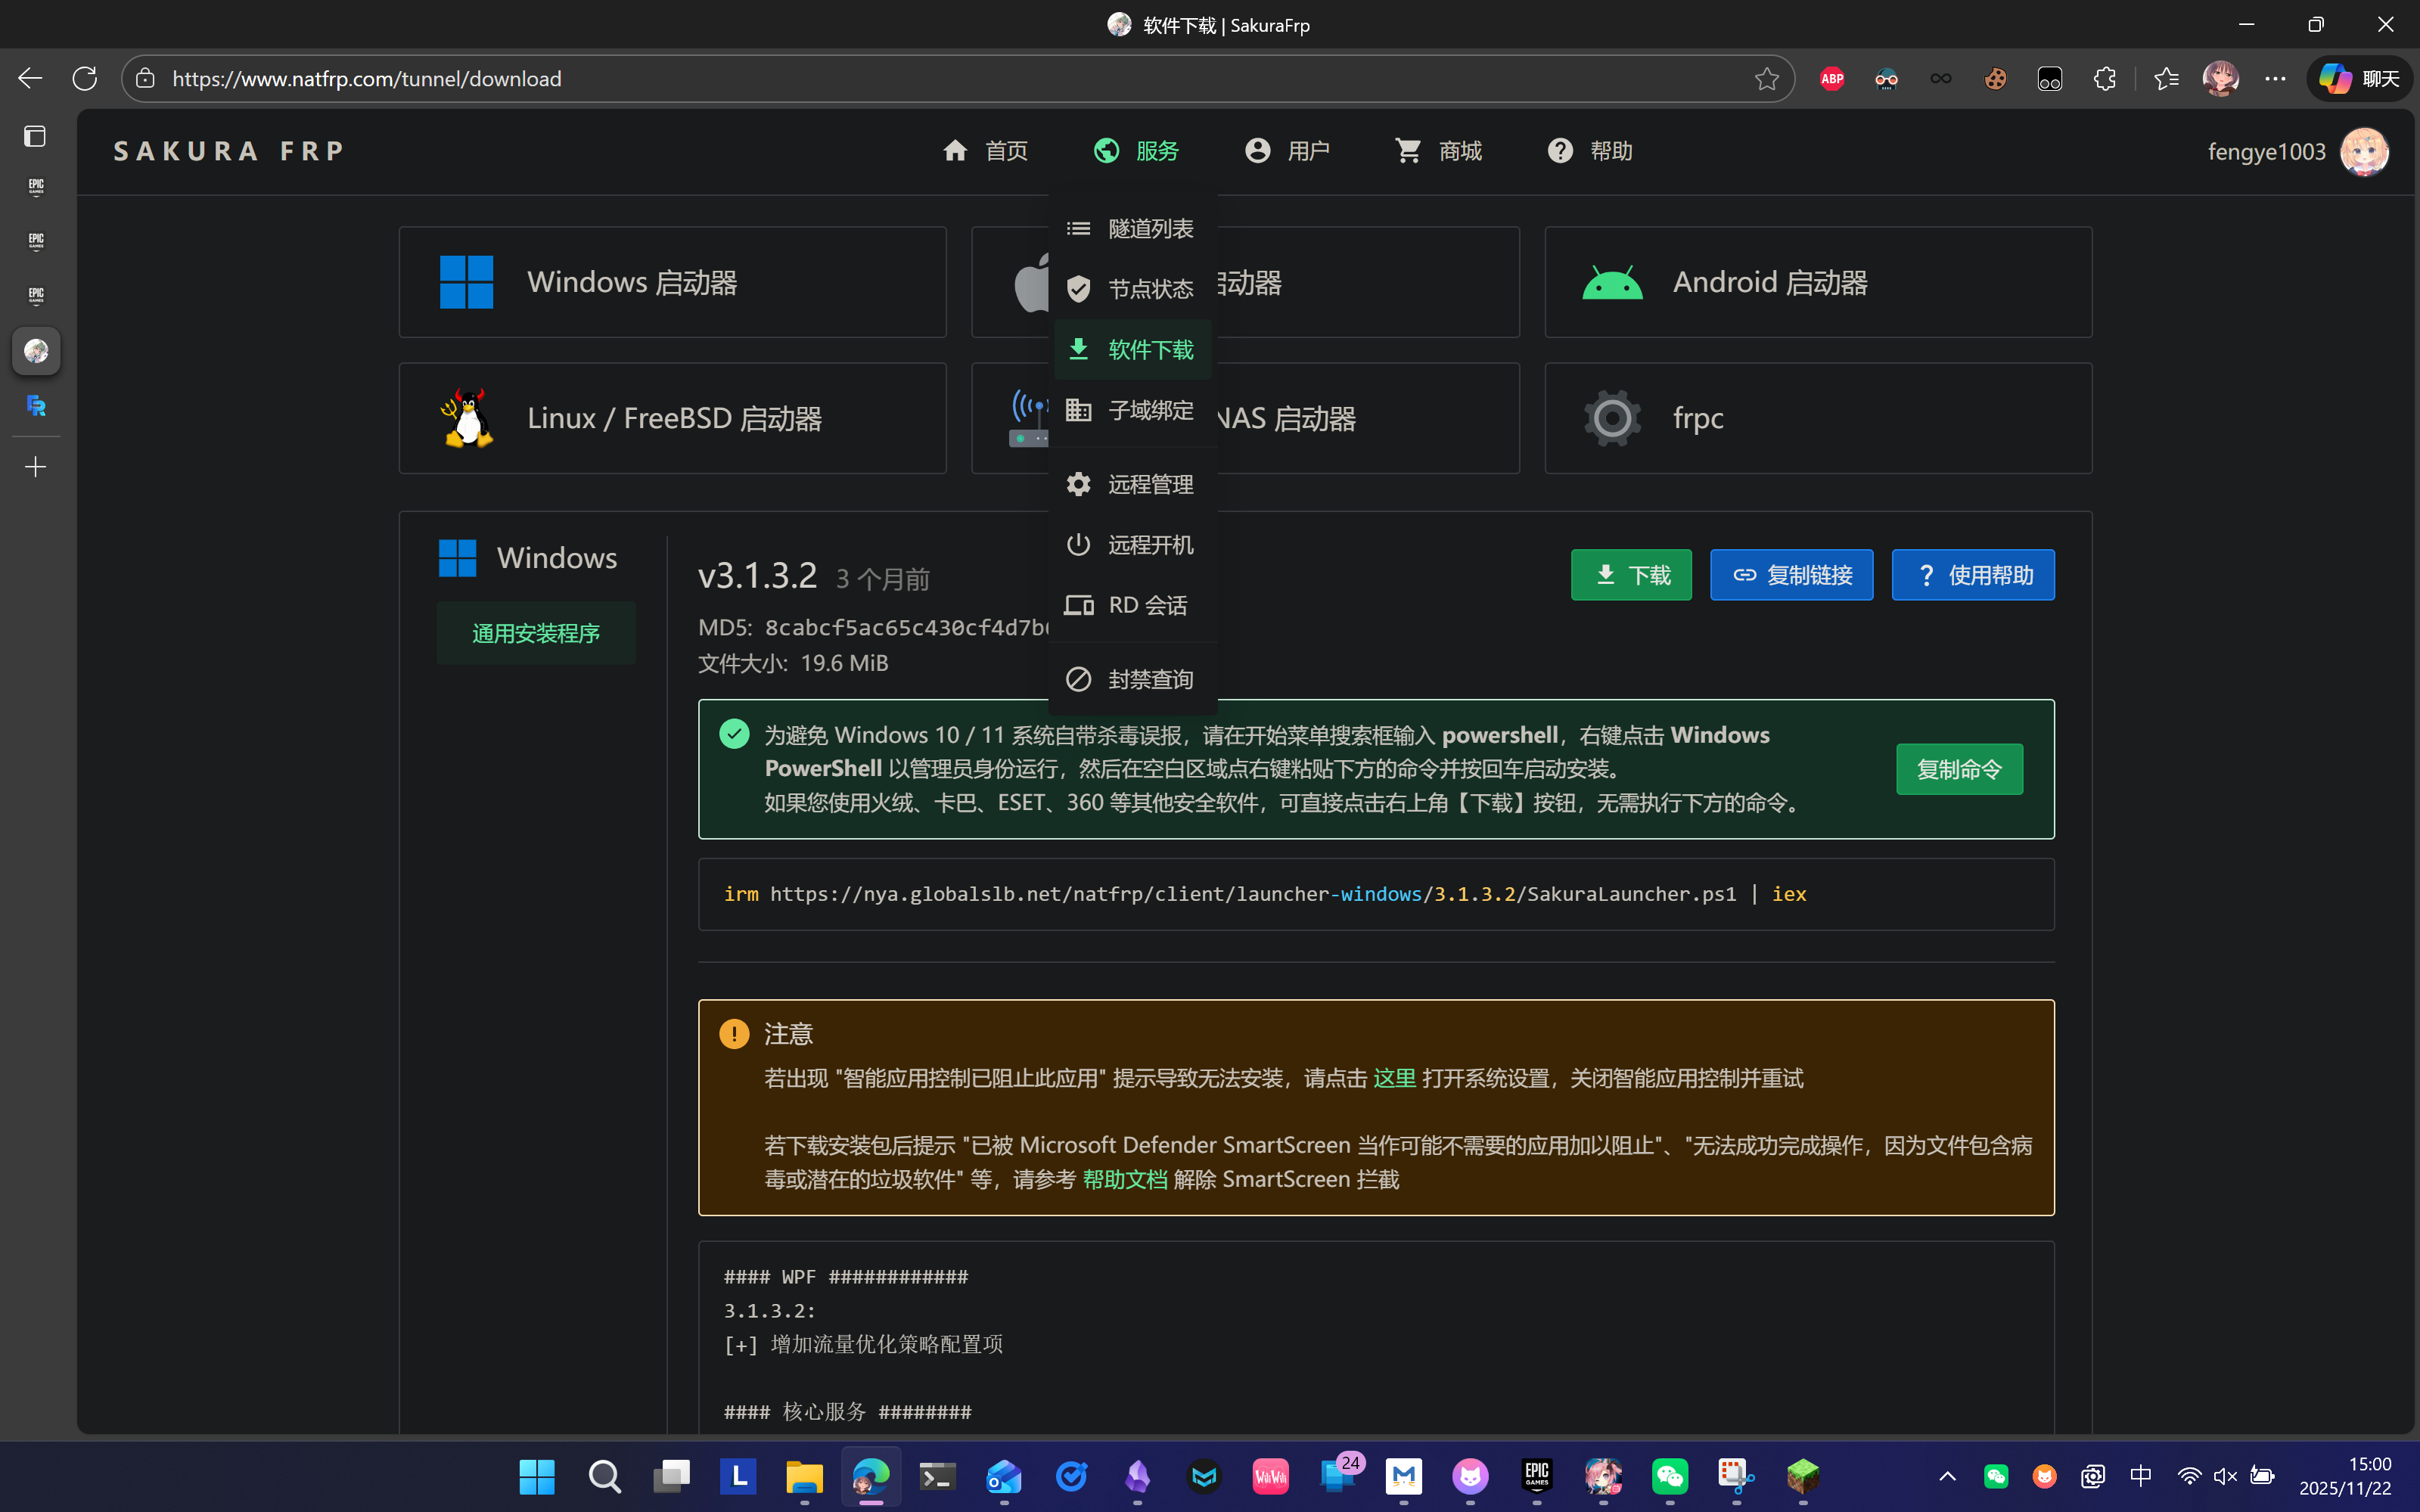Choose 远程管理 in the dropdown menu
The height and width of the screenshot is (1512, 2420).
point(1133,484)
